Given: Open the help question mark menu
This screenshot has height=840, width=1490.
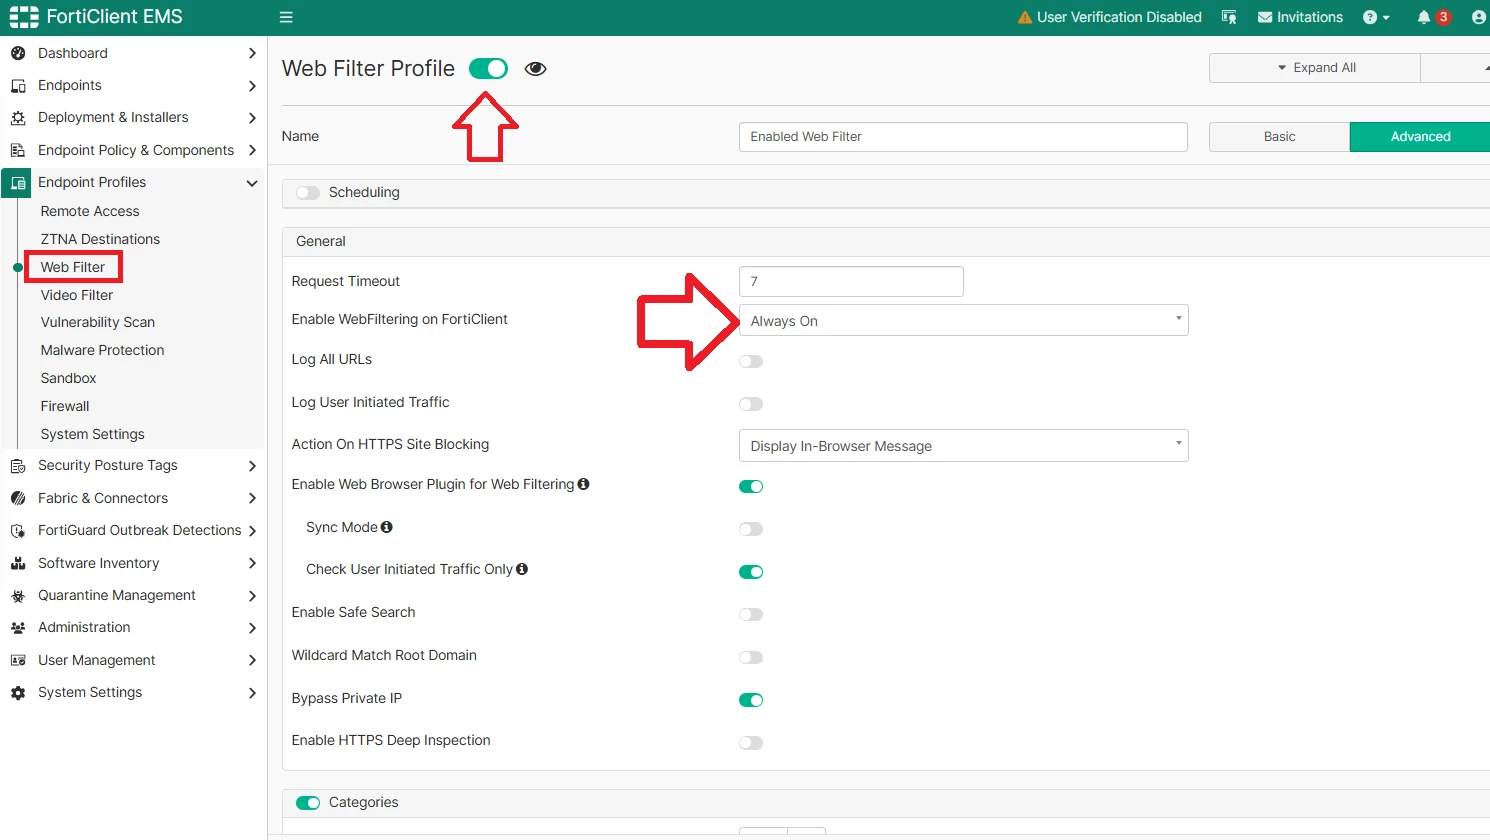Looking at the screenshot, I should point(1376,17).
